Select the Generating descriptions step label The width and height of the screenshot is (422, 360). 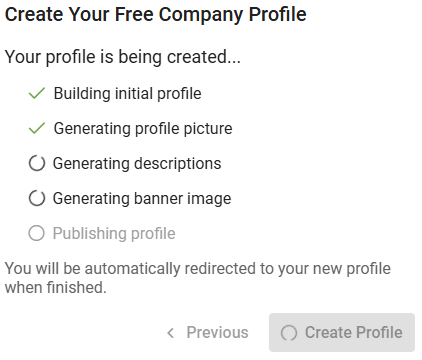coord(137,164)
